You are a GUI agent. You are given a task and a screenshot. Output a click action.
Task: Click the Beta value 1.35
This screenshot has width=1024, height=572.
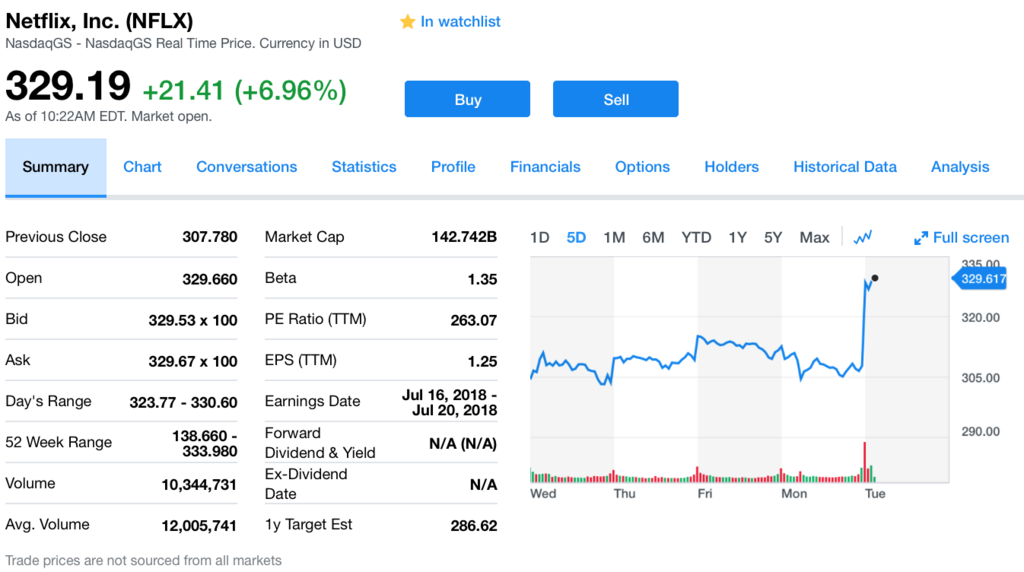pos(482,279)
